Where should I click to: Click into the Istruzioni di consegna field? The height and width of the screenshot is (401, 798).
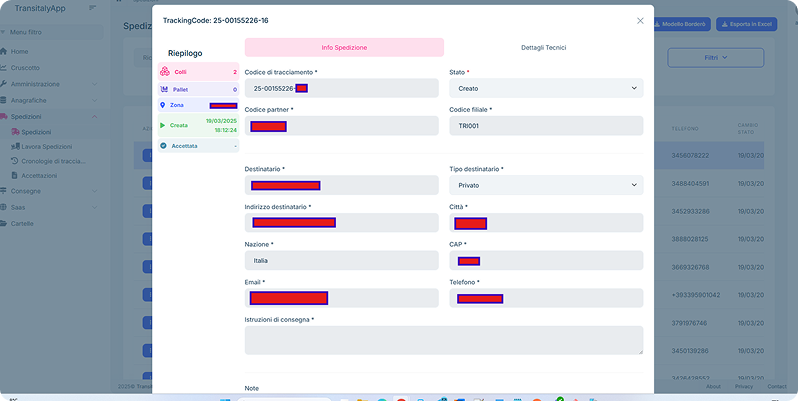[443, 339]
